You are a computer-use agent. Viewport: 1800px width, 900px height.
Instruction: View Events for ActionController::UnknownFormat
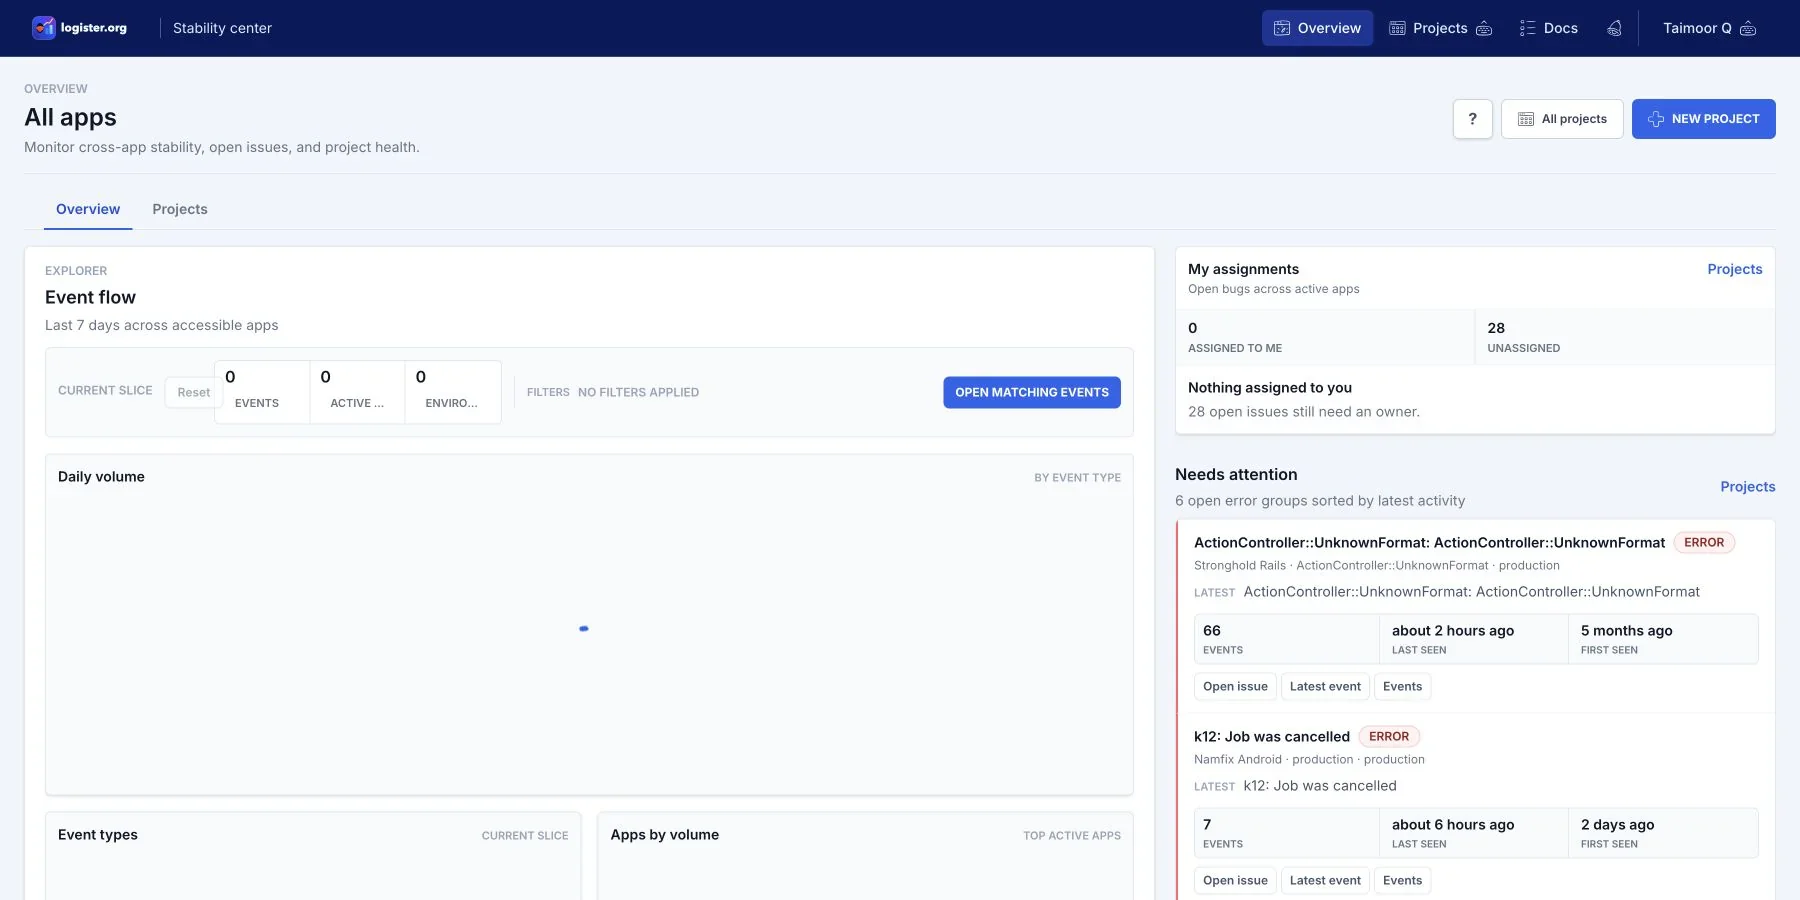(x=1402, y=686)
